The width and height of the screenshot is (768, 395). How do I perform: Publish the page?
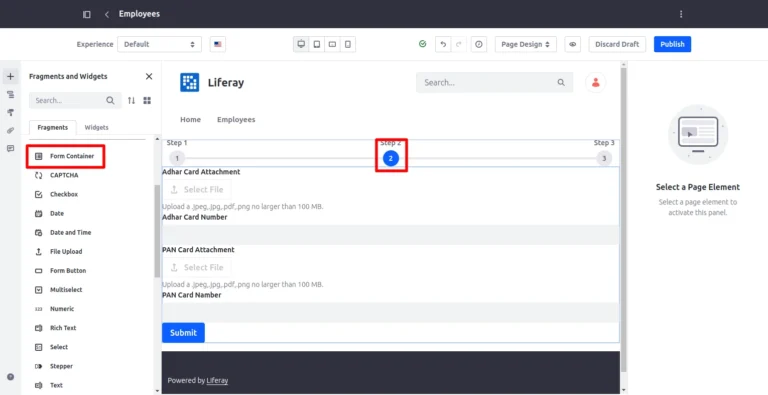coord(672,44)
